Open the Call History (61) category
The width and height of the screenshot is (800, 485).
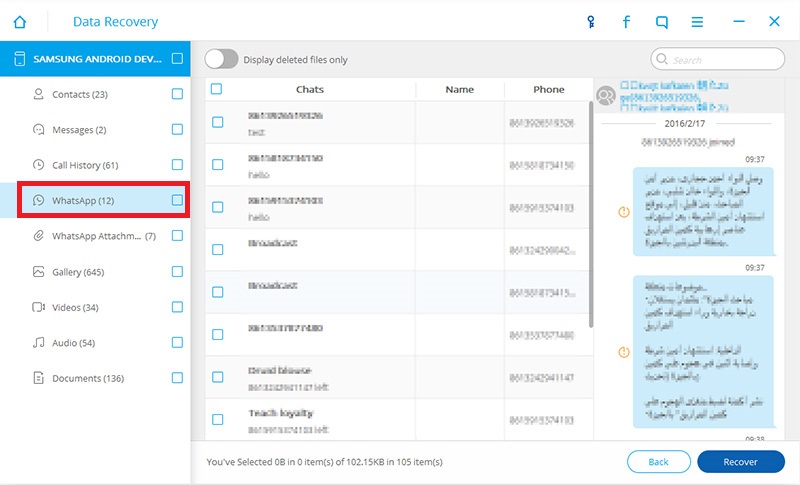[x=95, y=165]
